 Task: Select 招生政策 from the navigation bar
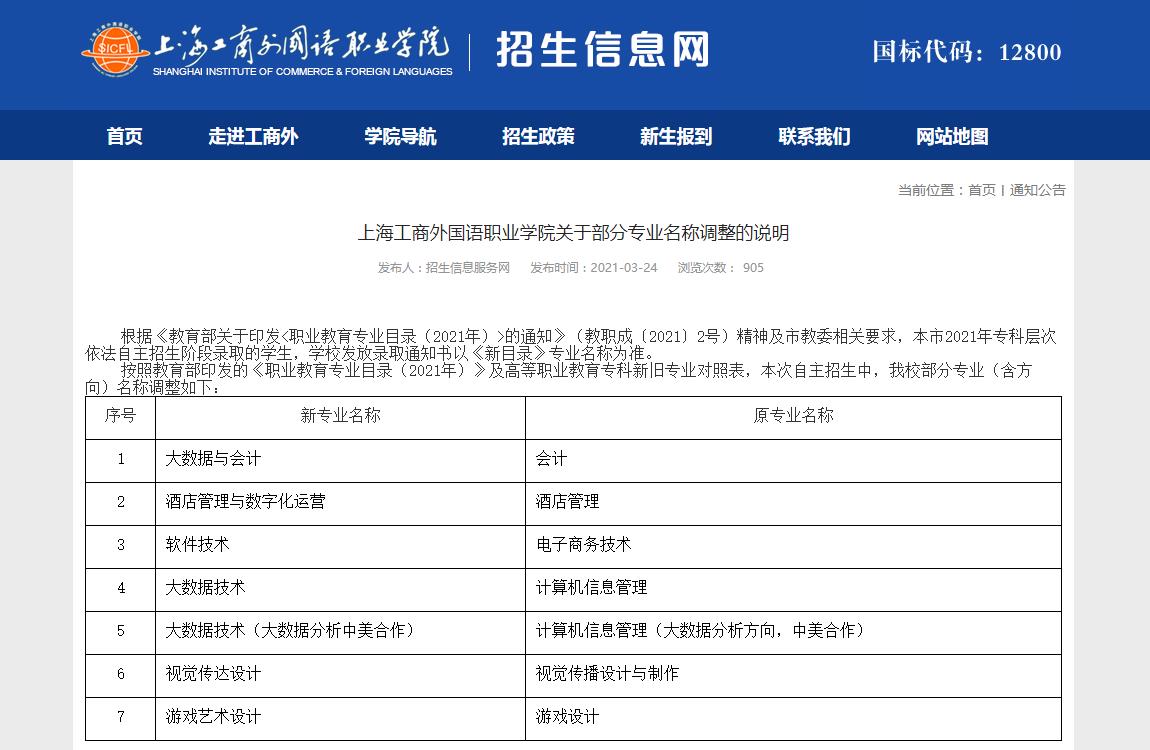[x=538, y=136]
